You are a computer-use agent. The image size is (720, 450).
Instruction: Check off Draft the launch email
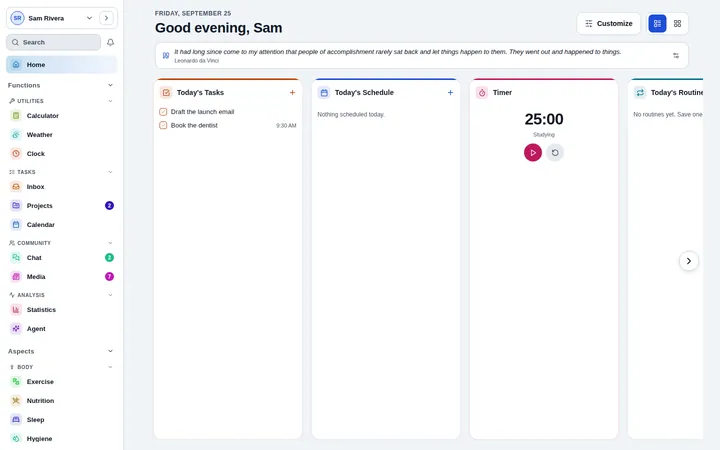click(163, 112)
